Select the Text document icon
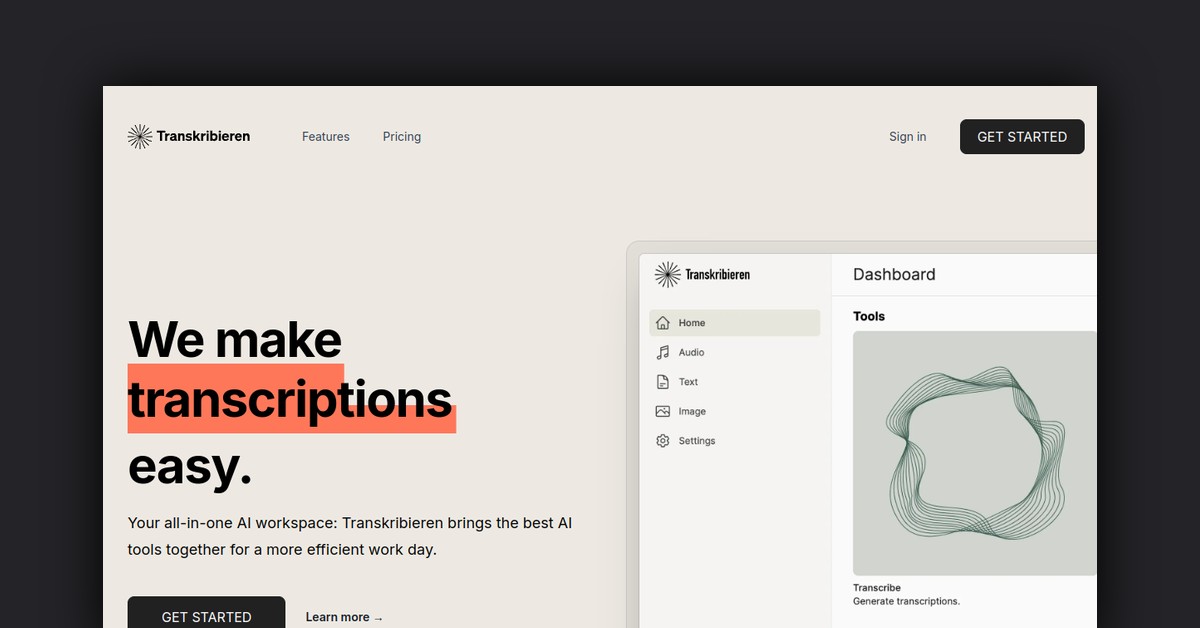 662,382
